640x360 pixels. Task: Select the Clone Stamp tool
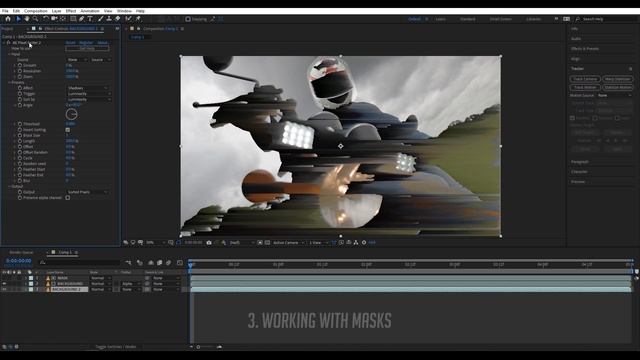tap(109, 19)
